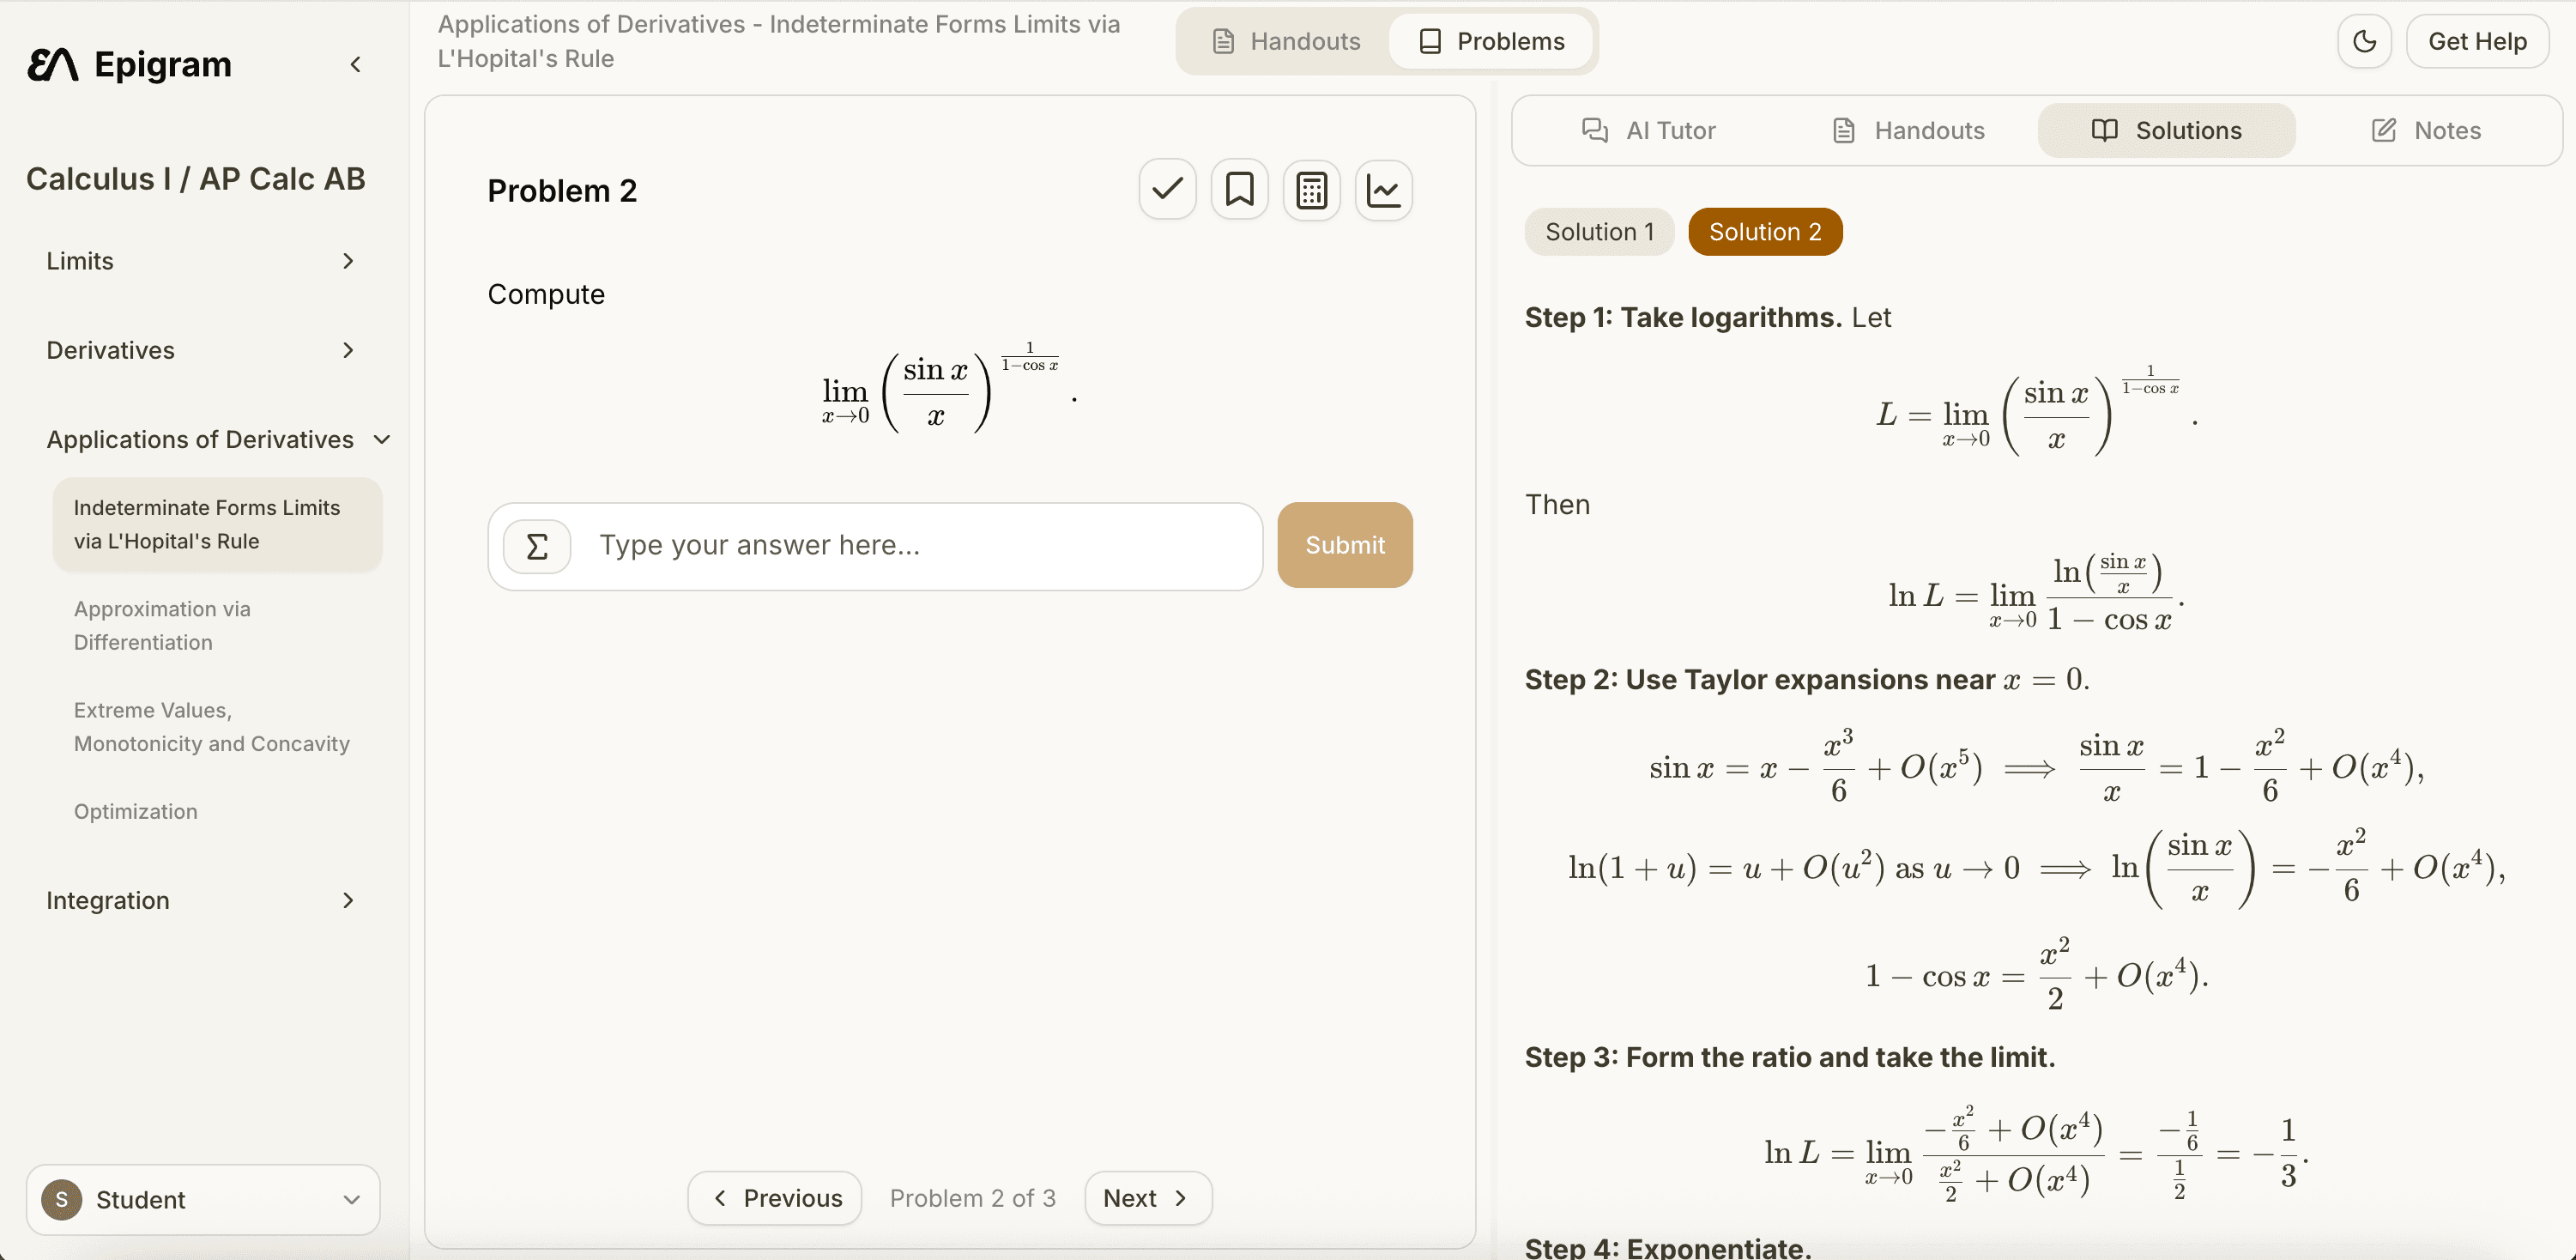Open the graph tool for Problem 2
The height and width of the screenshot is (1260, 2576).
[1383, 189]
